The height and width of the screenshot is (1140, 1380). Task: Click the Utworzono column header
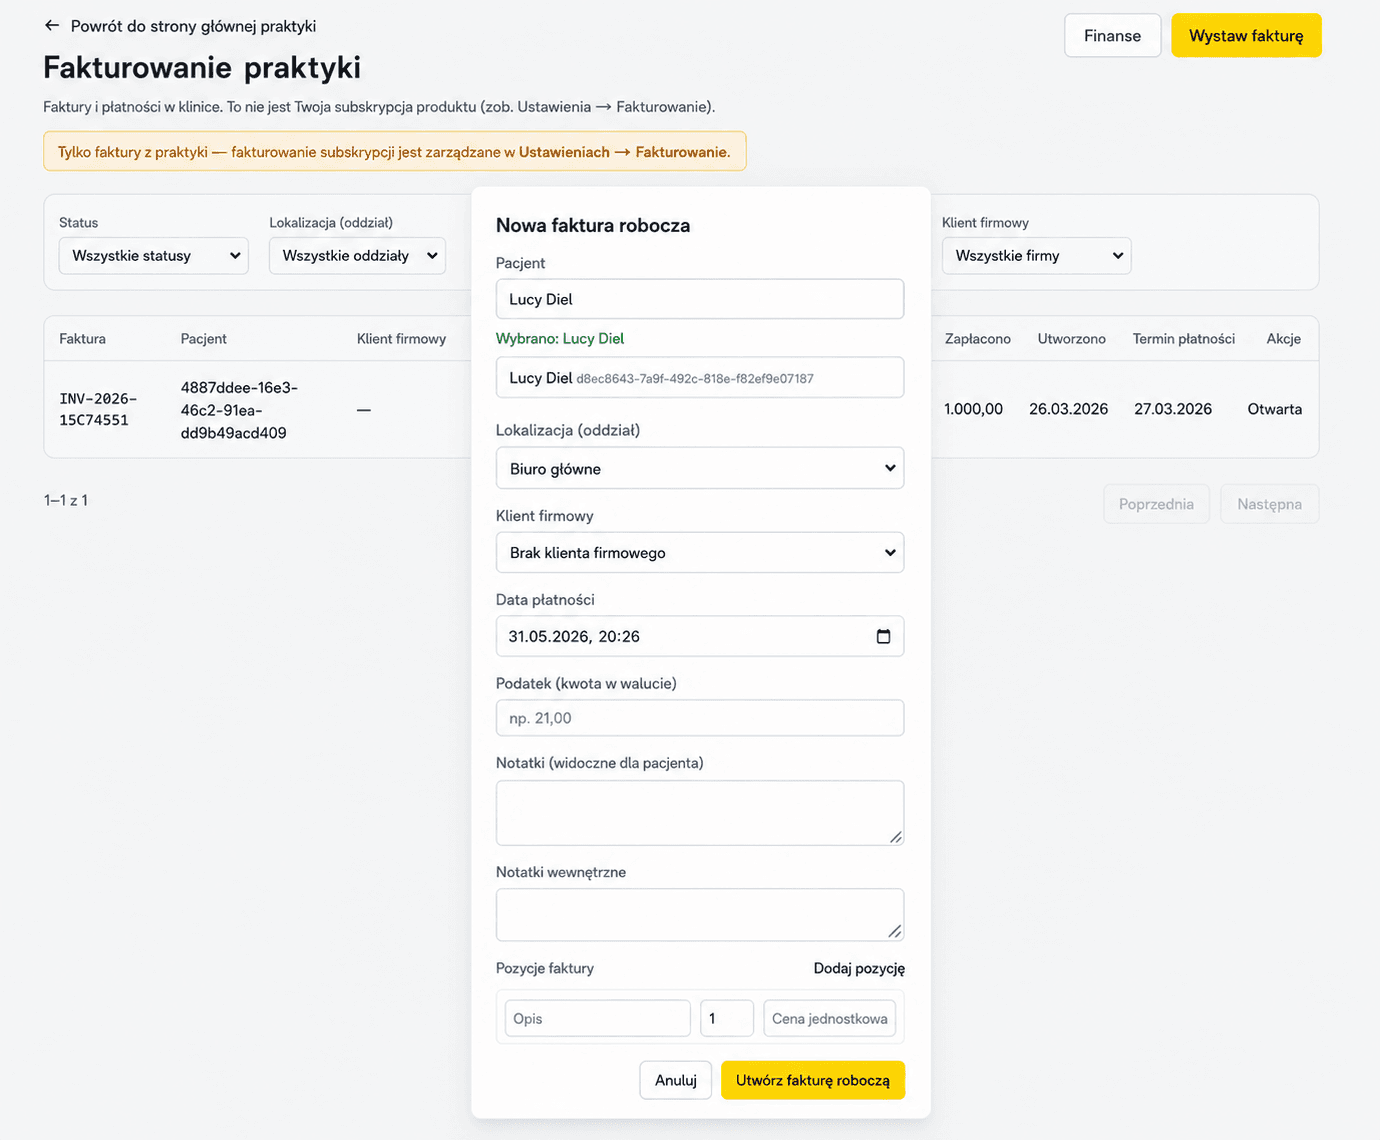click(x=1071, y=339)
